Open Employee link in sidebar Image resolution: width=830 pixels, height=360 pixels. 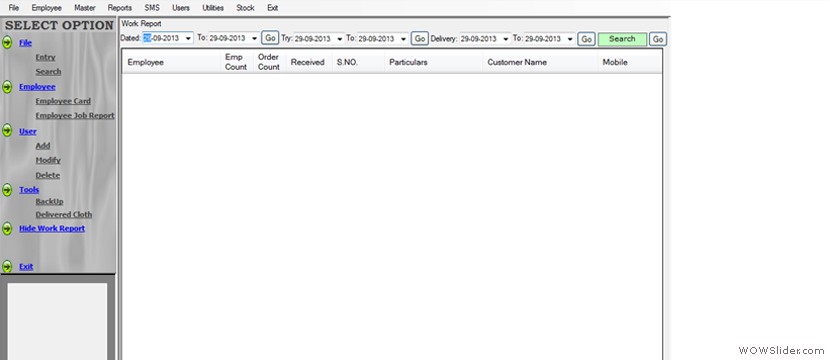[x=37, y=87]
